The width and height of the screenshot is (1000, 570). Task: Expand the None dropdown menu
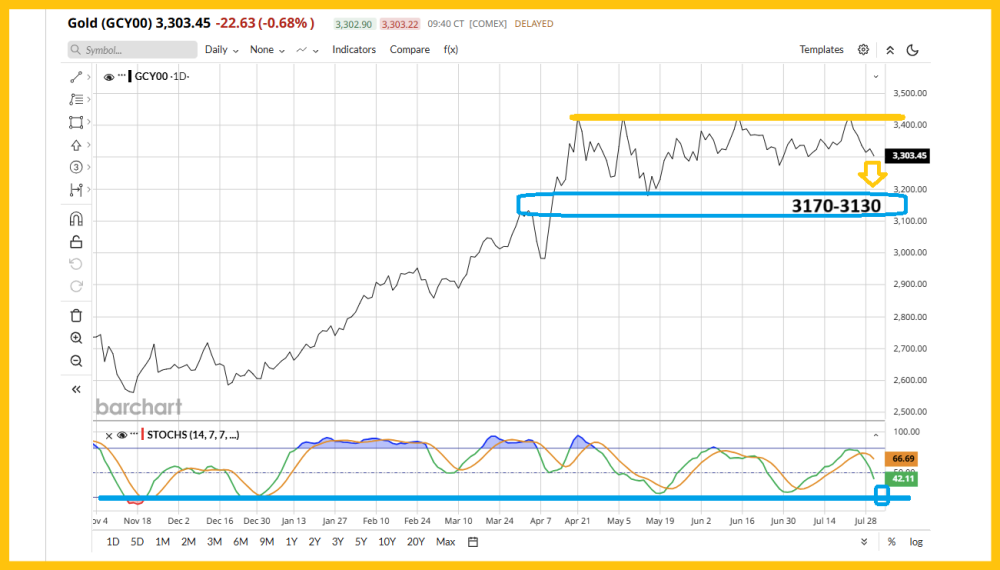pyautogui.click(x=266, y=50)
